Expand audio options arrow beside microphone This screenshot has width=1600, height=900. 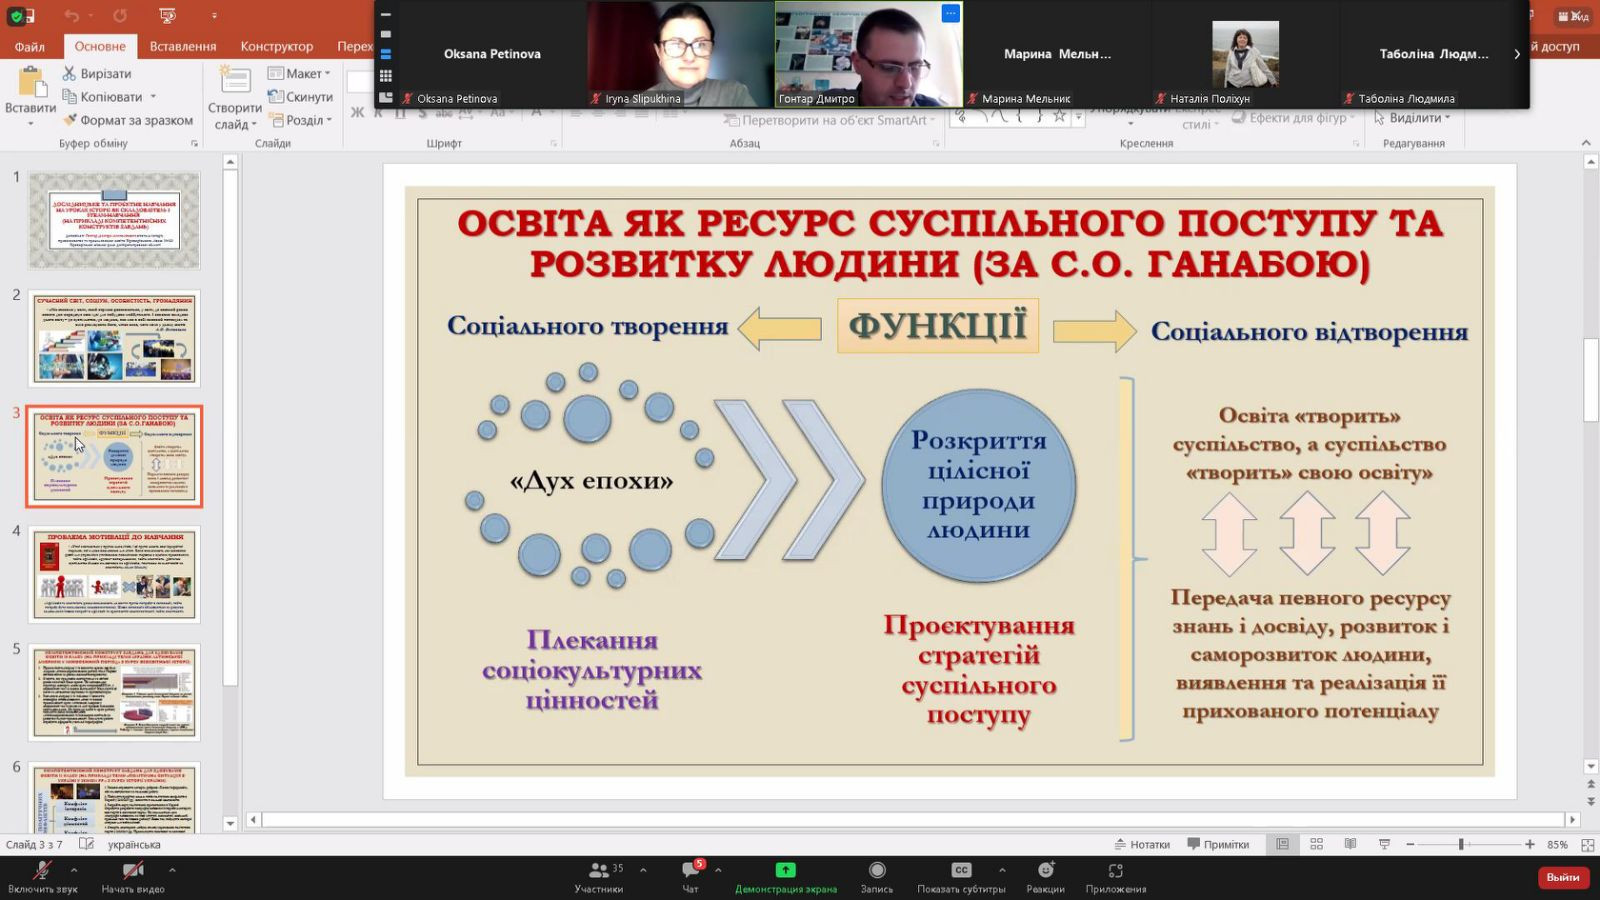(x=74, y=870)
